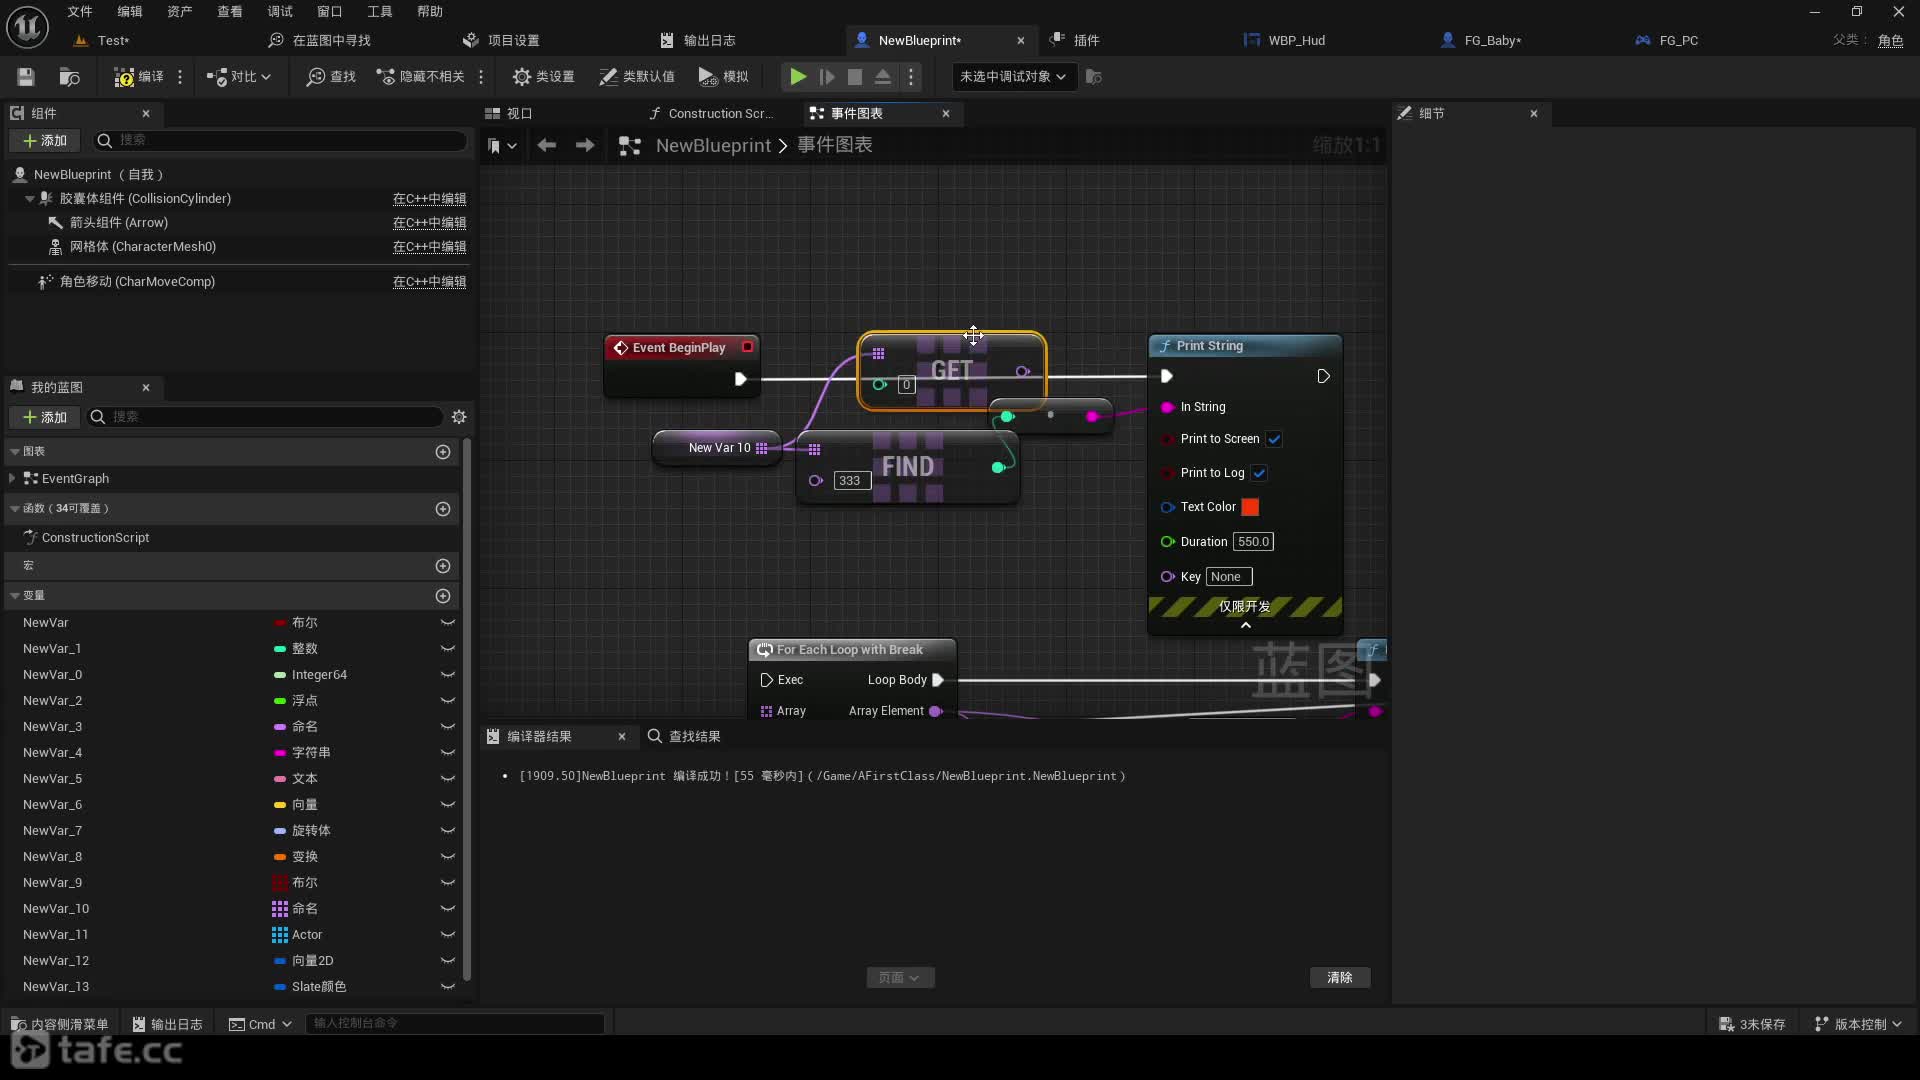Click NewVar_11 Actor array type icon

point(280,935)
